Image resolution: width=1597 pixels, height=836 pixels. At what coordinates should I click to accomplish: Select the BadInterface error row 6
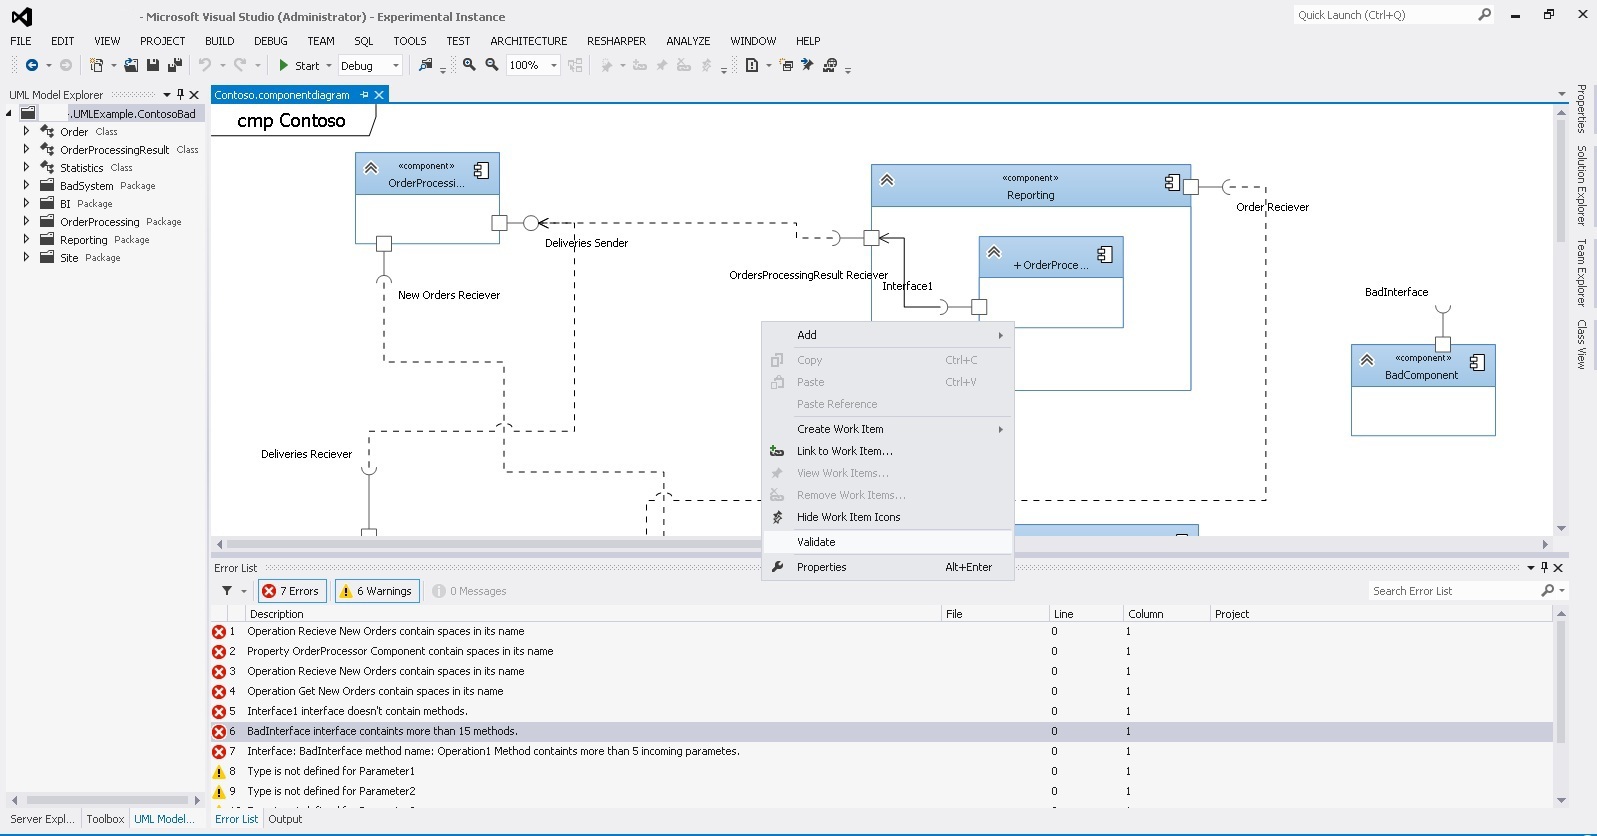[x=382, y=731]
